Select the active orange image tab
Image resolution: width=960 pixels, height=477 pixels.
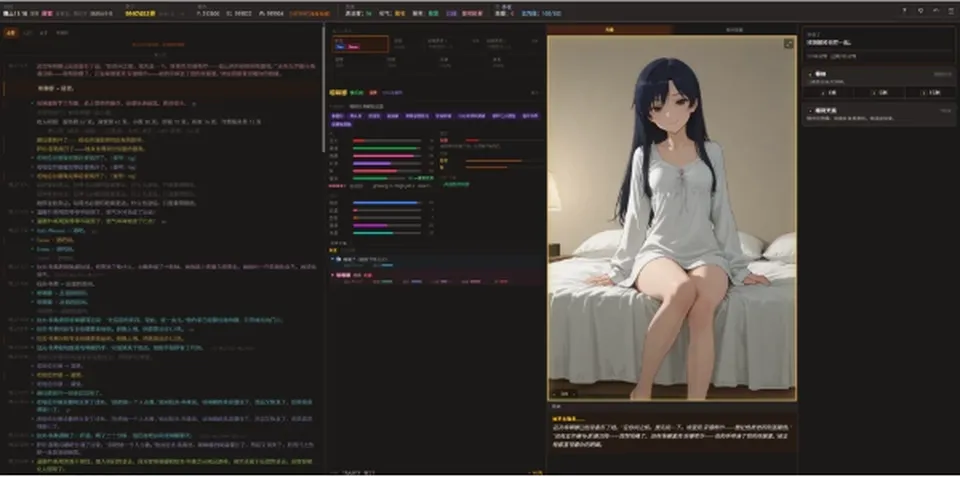[x=609, y=29]
